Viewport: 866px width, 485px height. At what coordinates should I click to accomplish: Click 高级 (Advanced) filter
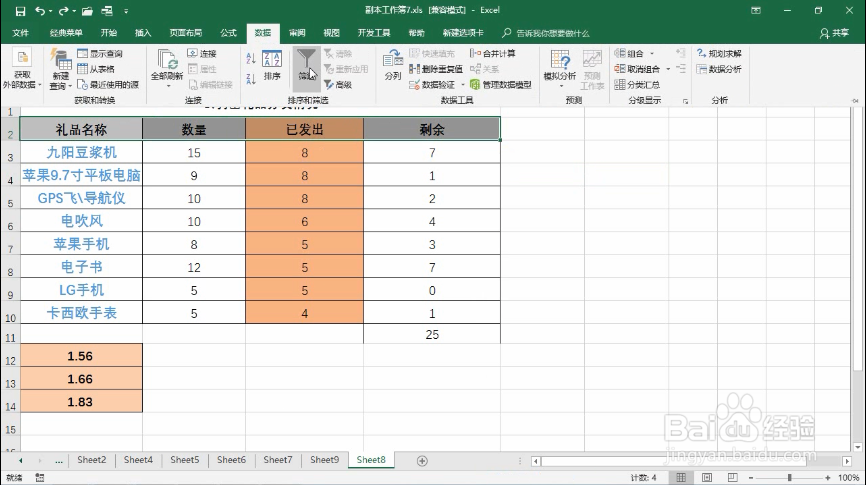[338, 85]
